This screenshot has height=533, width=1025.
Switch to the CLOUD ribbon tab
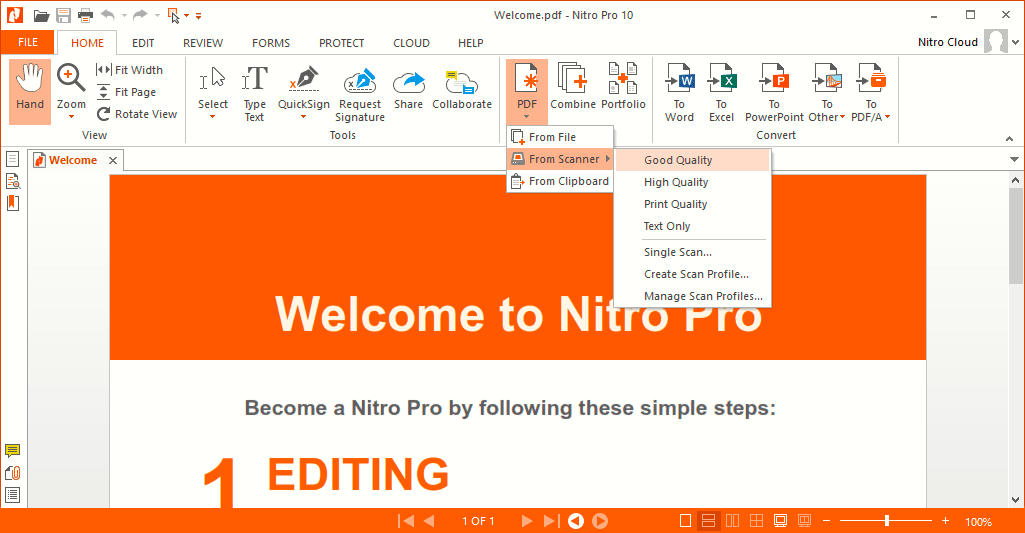click(x=411, y=43)
